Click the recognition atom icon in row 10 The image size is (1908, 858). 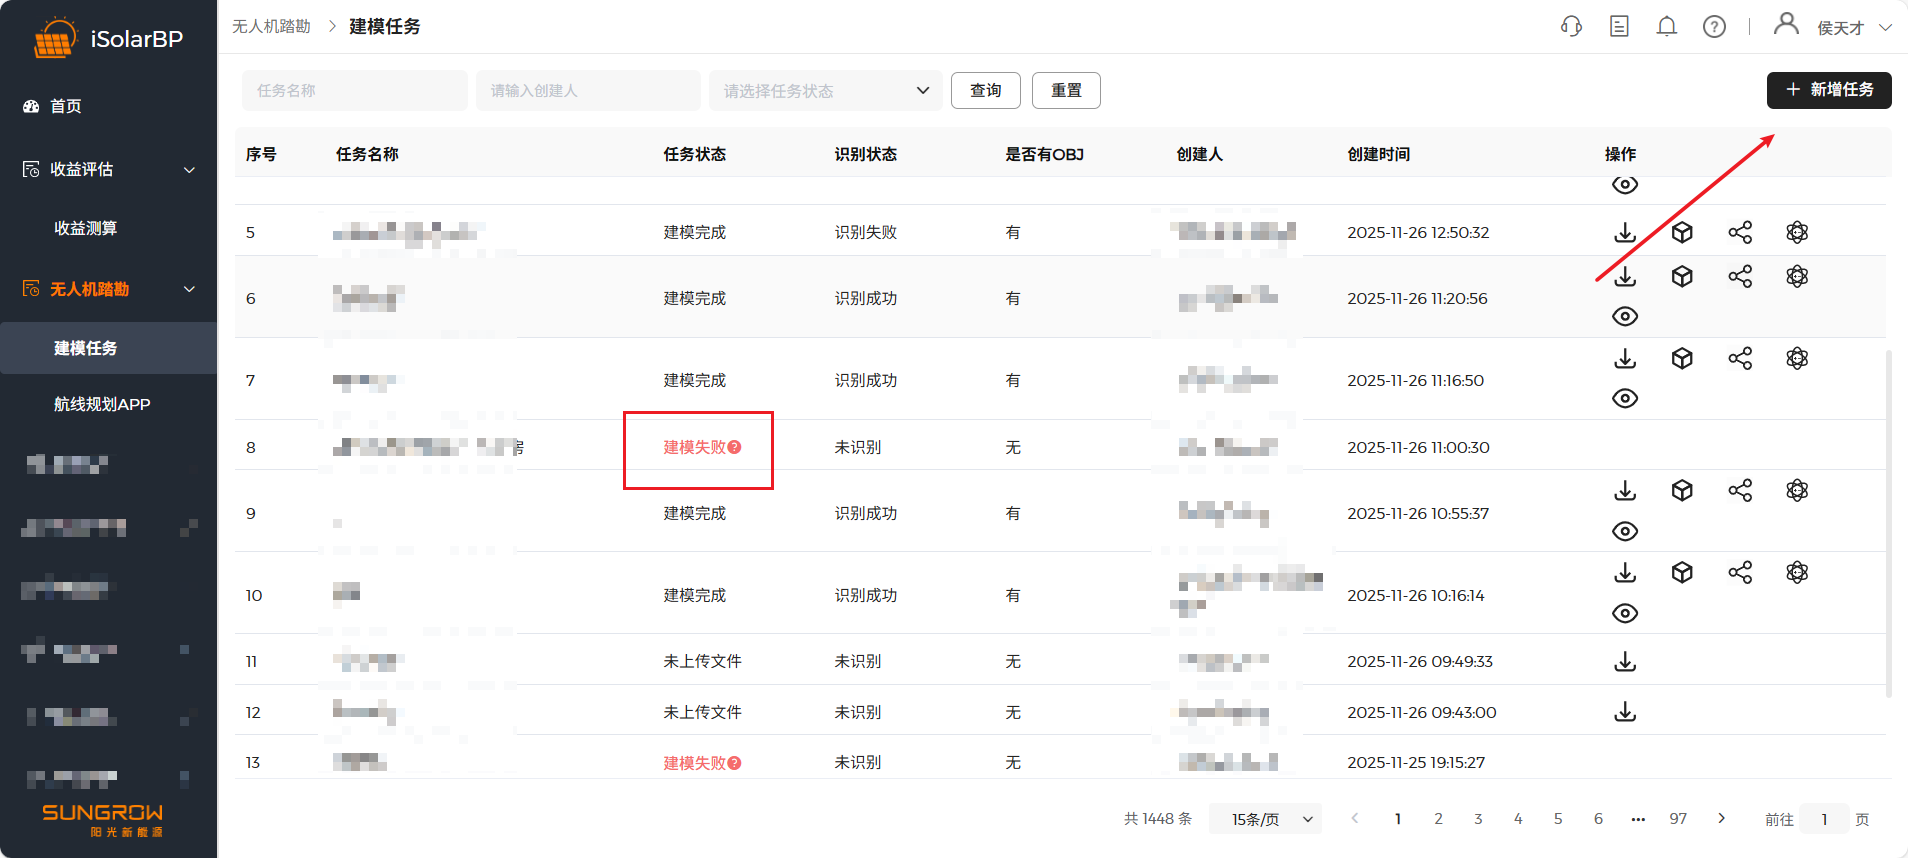pos(1797,573)
